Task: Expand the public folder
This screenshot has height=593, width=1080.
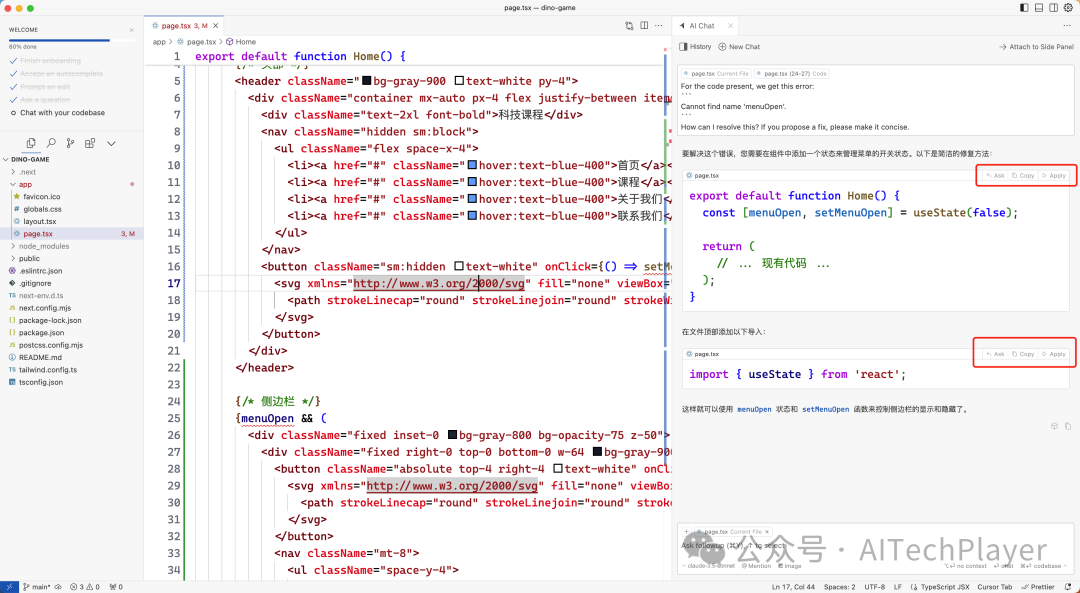Action: coord(29,258)
